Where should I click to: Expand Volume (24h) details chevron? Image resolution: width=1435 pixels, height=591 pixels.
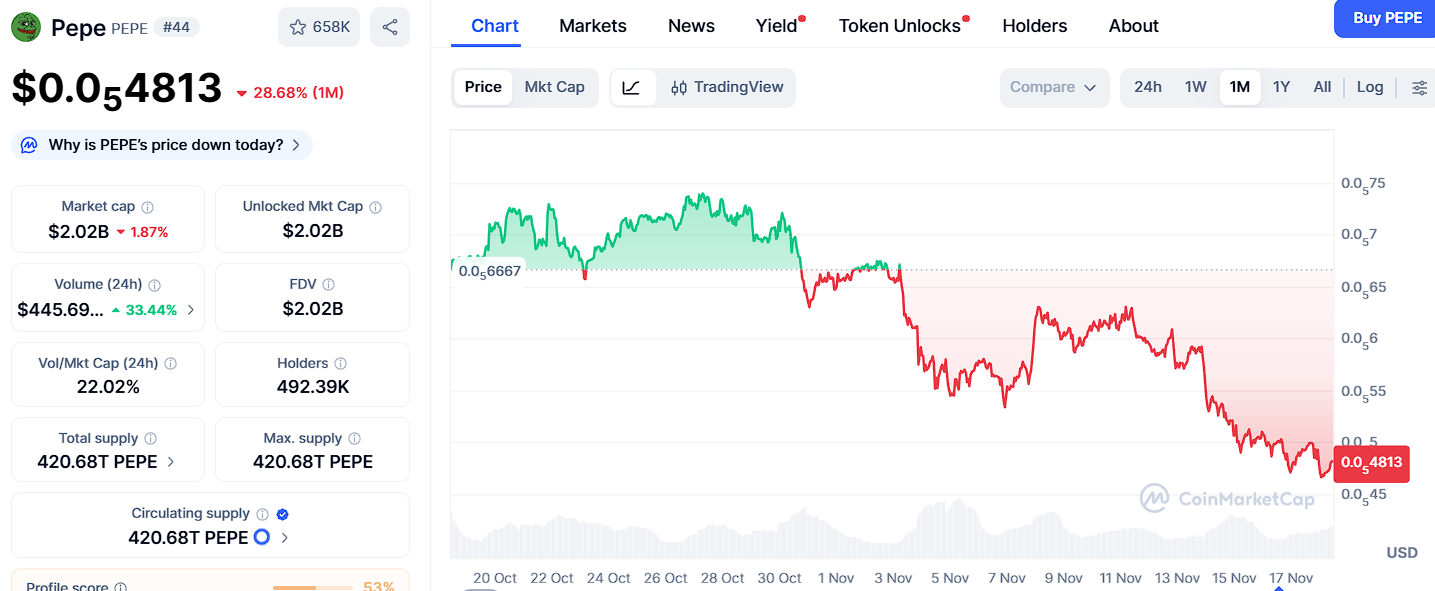click(x=191, y=310)
